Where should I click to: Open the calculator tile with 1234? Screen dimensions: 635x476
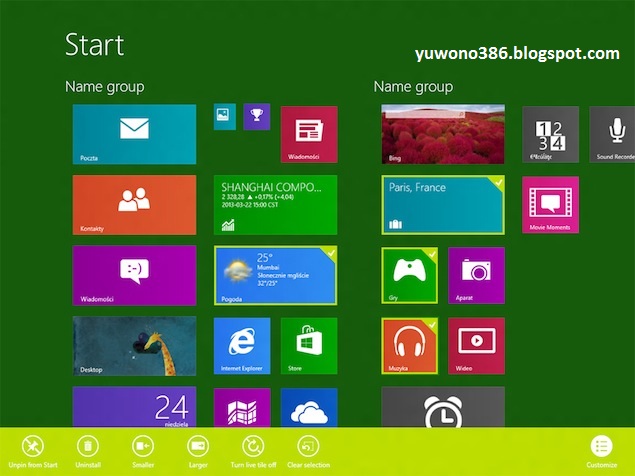550,134
